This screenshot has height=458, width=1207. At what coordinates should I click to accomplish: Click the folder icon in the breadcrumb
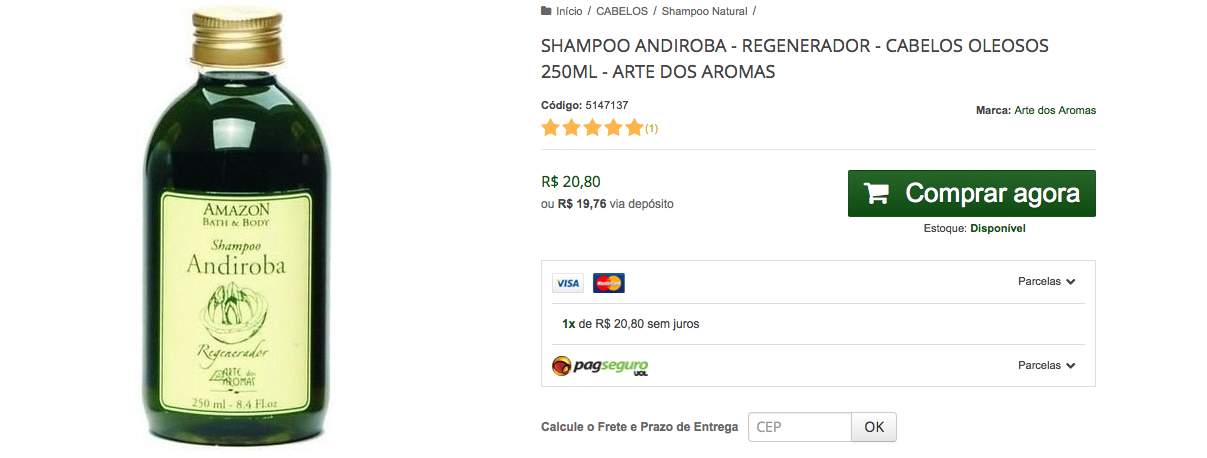546,11
